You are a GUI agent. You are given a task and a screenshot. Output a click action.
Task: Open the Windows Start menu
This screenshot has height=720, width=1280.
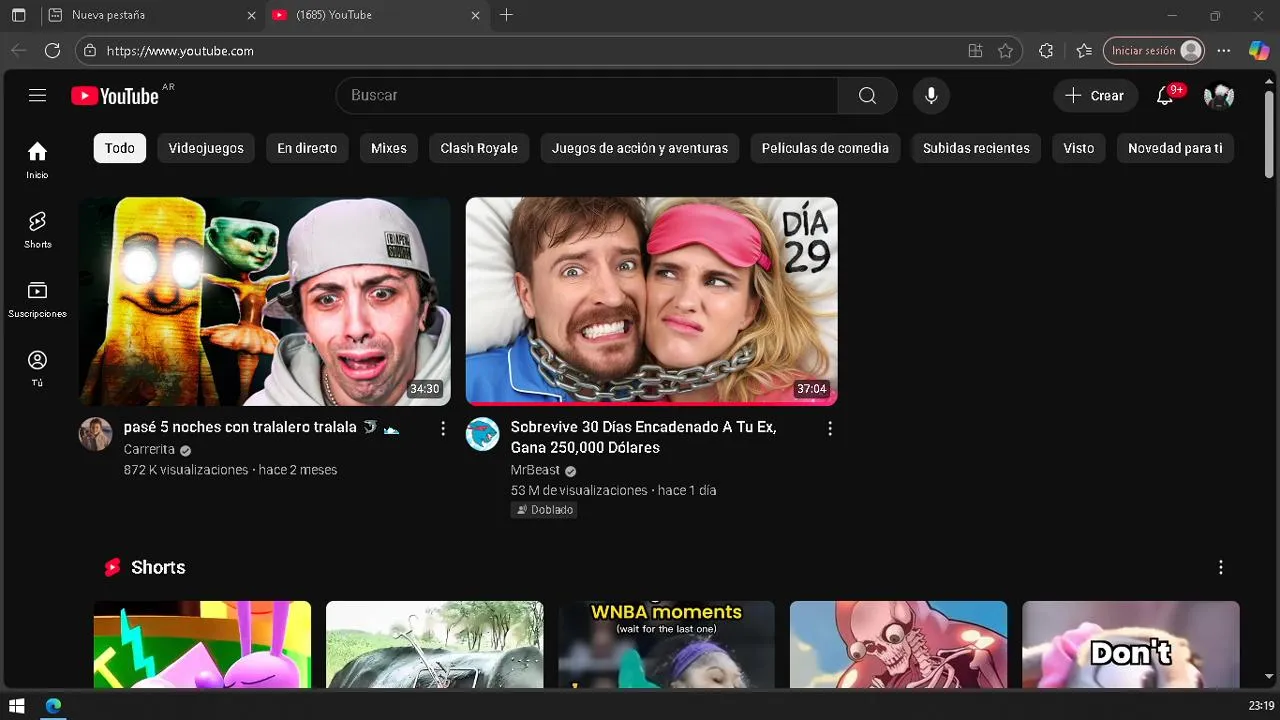click(x=17, y=706)
